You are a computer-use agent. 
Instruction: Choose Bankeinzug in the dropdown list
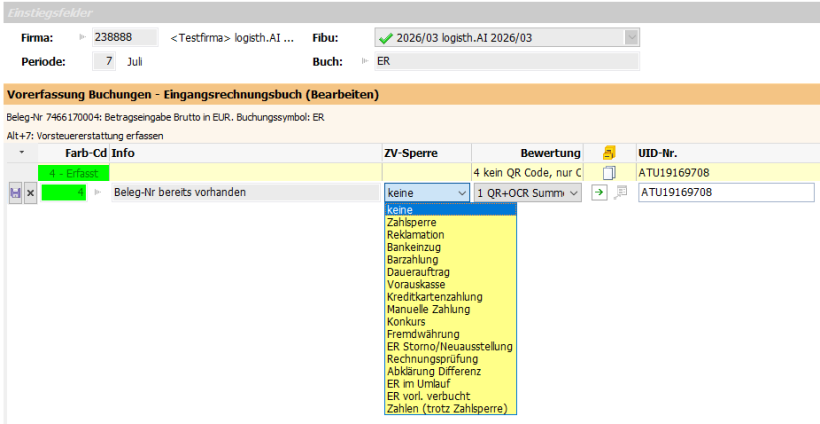click(451, 247)
